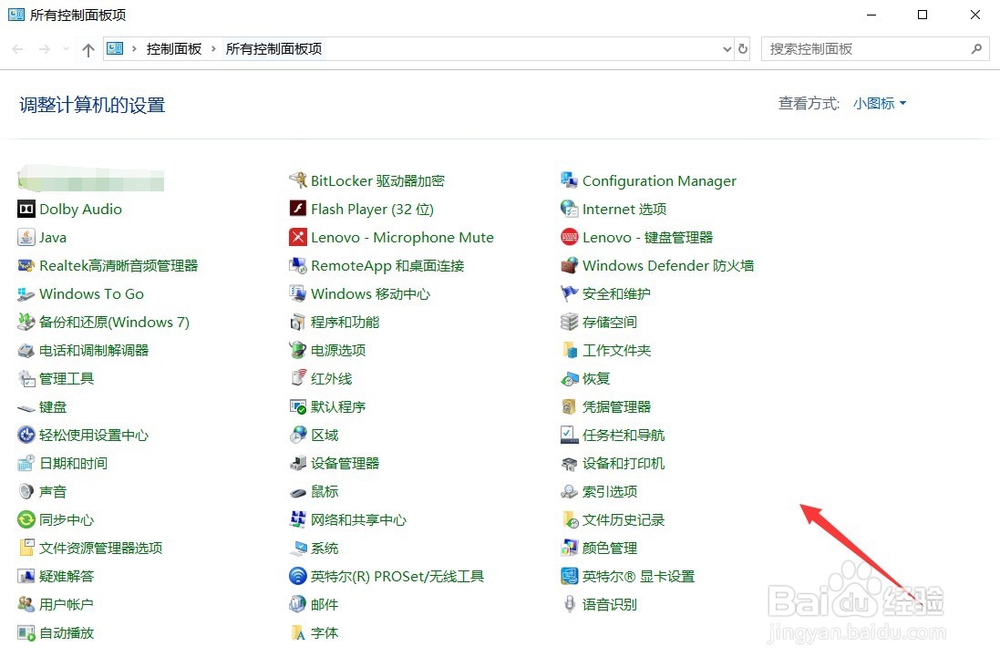
Task: Open 管理工具 link
Action: [66, 379]
